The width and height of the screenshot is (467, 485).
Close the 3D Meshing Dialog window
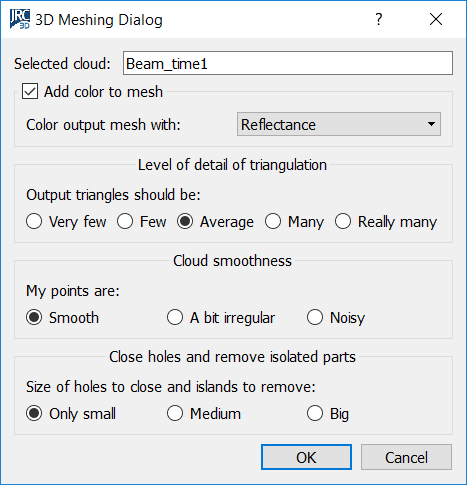pyautogui.click(x=436, y=19)
